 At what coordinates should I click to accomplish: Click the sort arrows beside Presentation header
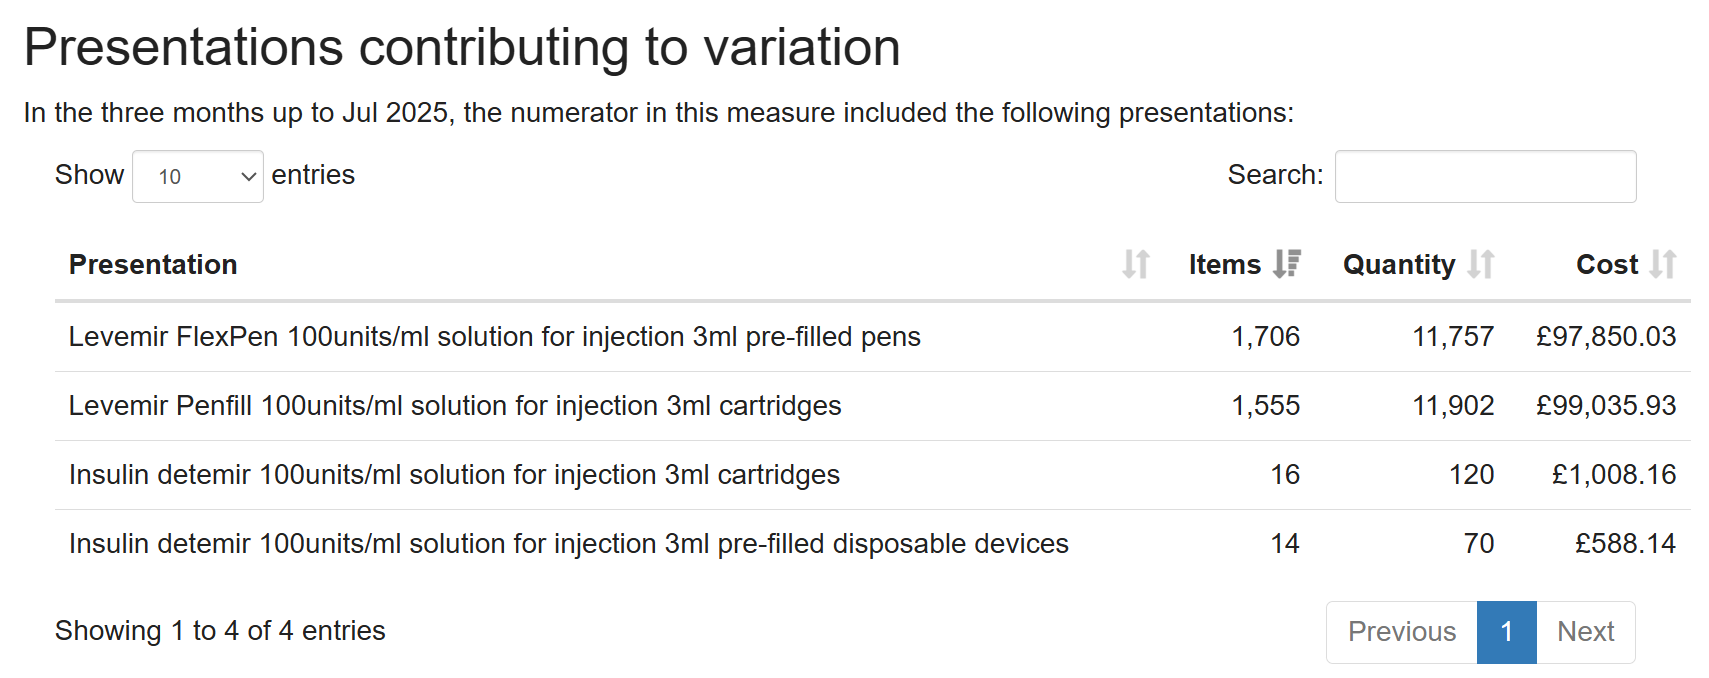(1135, 264)
